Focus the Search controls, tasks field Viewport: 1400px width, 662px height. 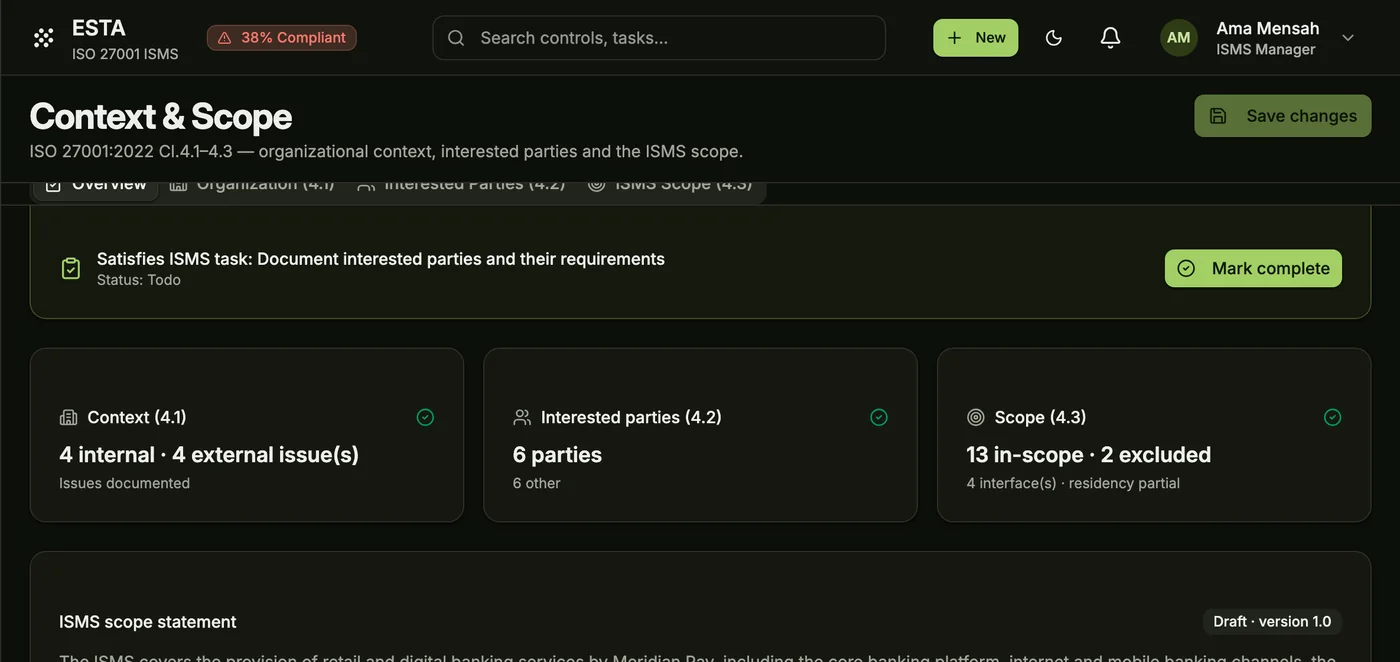[659, 38]
